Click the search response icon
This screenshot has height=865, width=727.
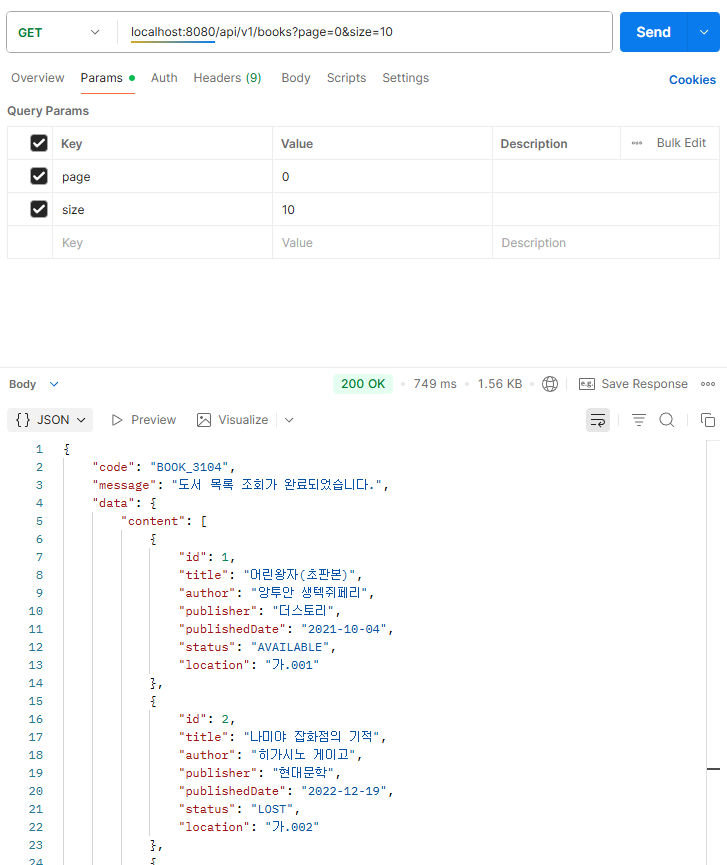coord(667,420)
